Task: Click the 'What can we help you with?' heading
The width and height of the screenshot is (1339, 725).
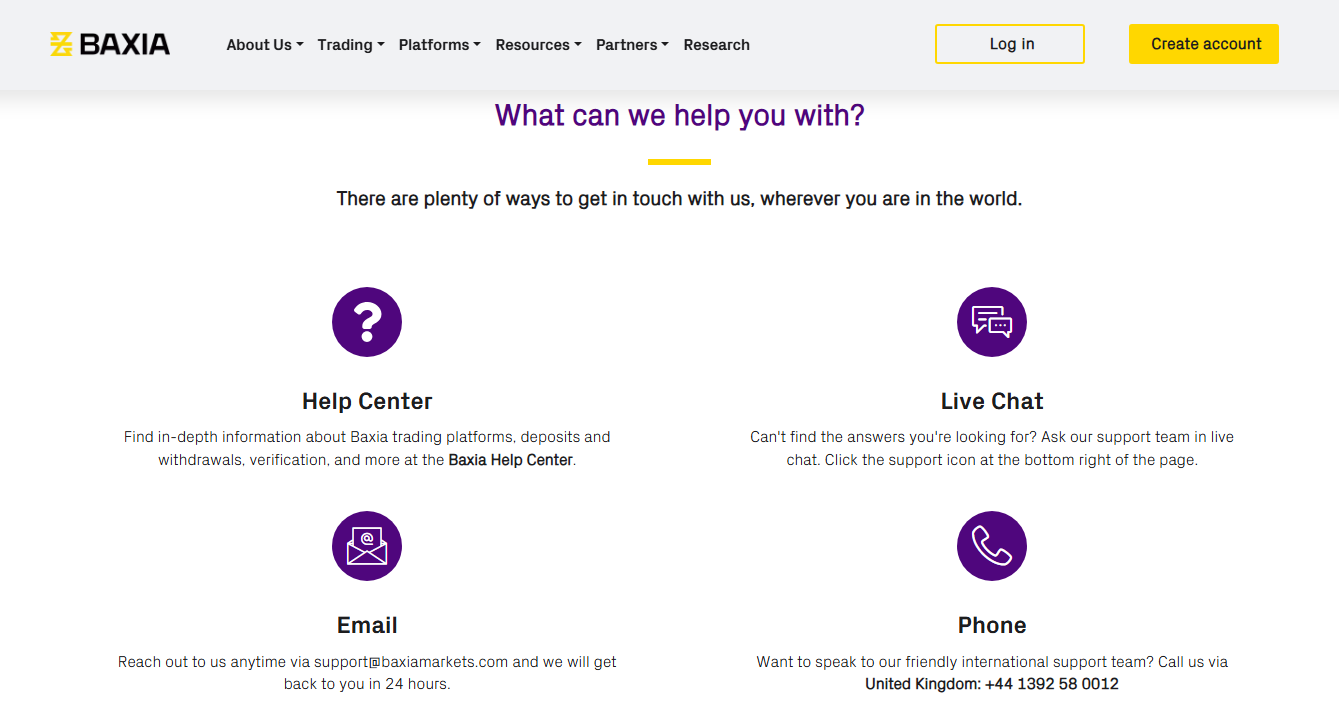Action: pos(679,116)
